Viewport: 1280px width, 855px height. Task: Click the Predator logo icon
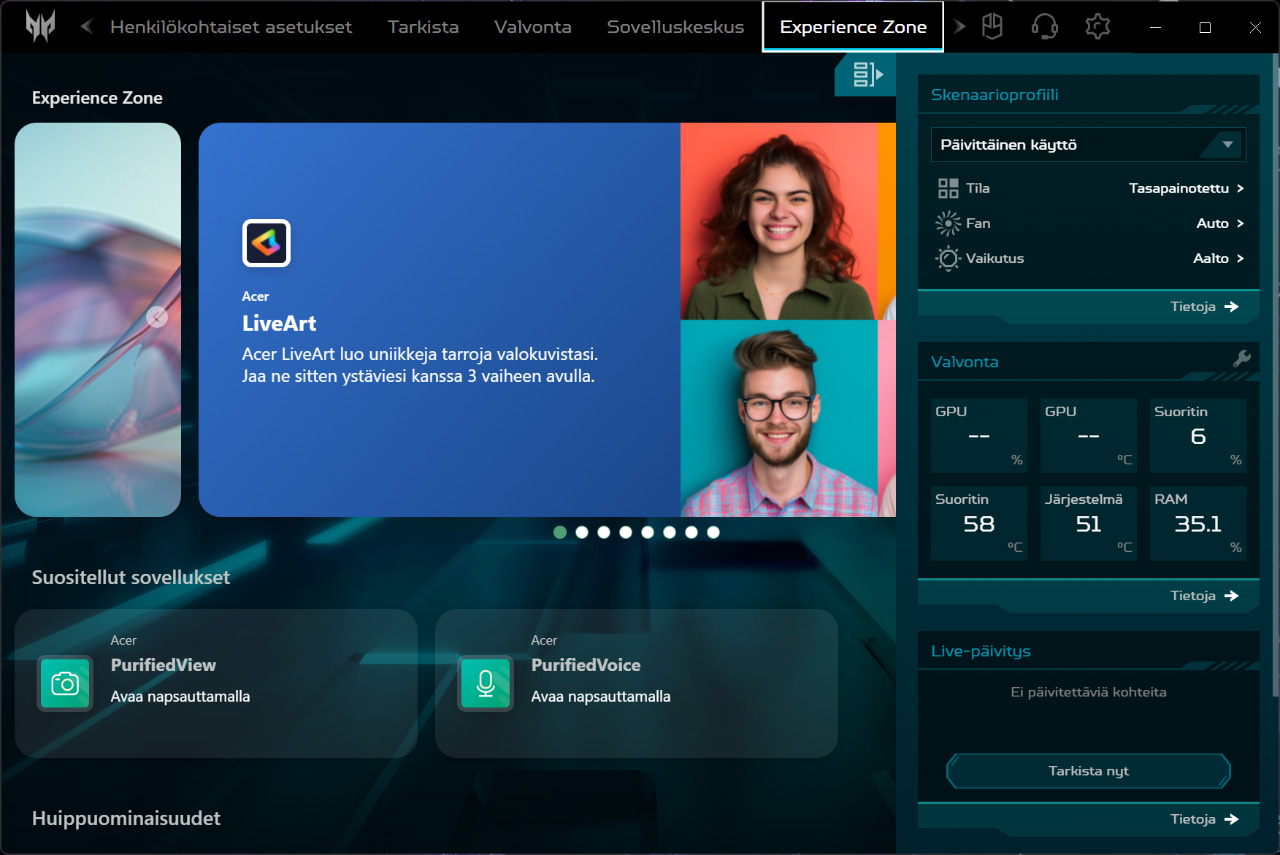41,27
